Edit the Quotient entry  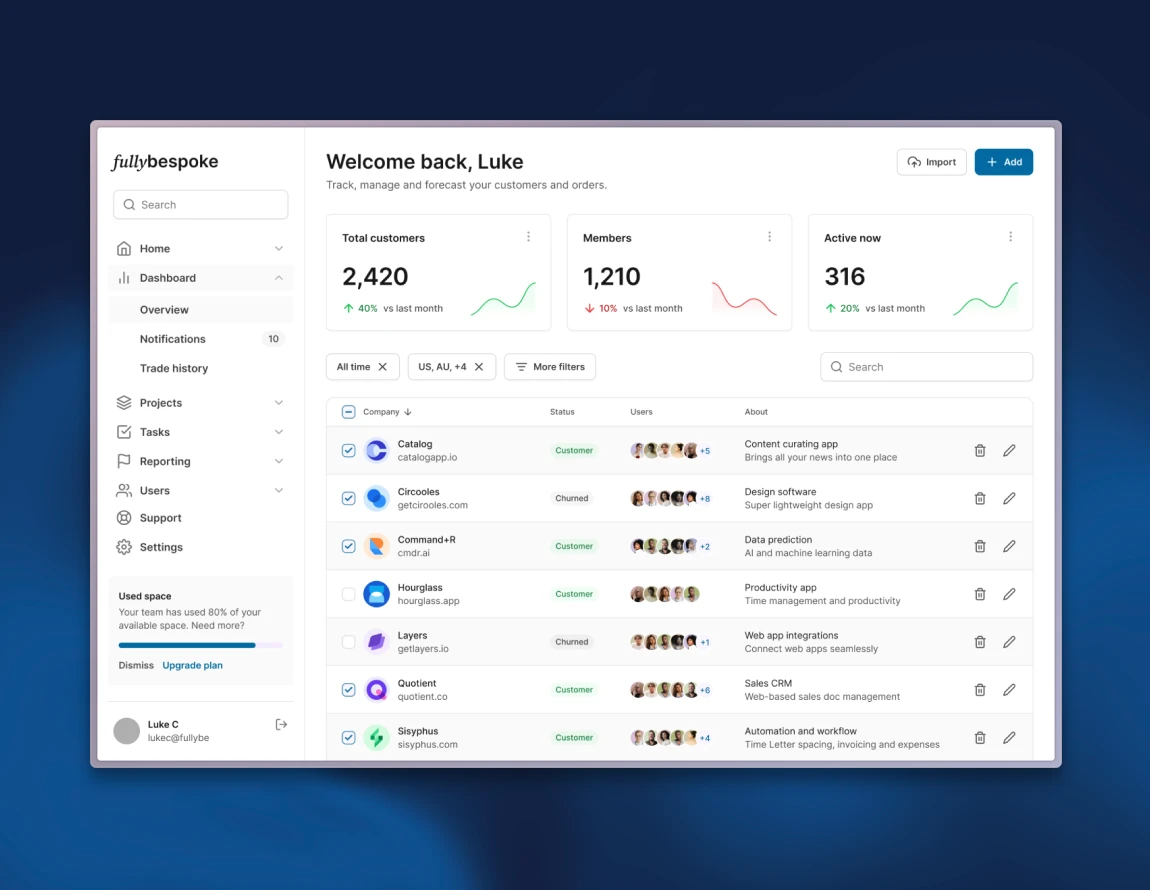[x=1009, y=690]
